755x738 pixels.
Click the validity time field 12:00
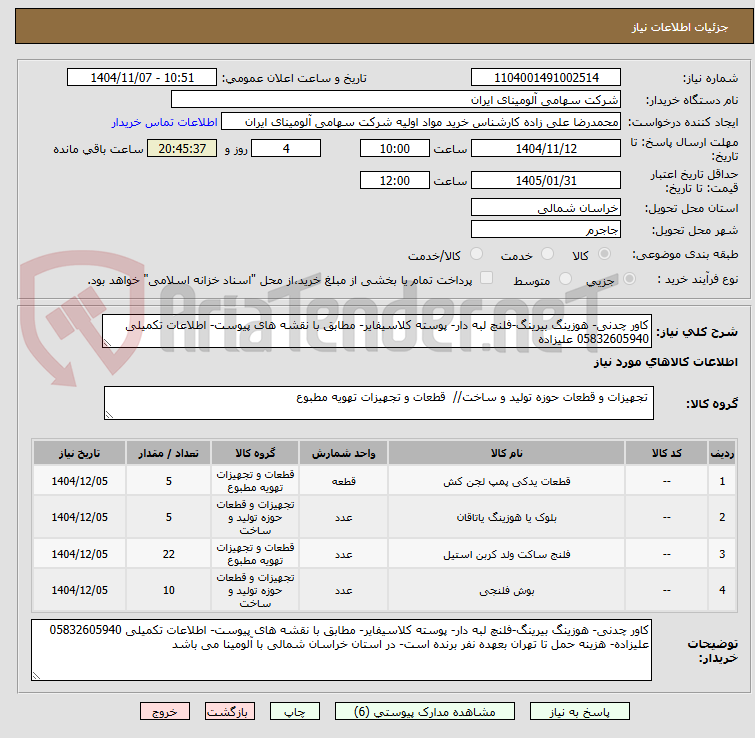(x=394, y=180)
